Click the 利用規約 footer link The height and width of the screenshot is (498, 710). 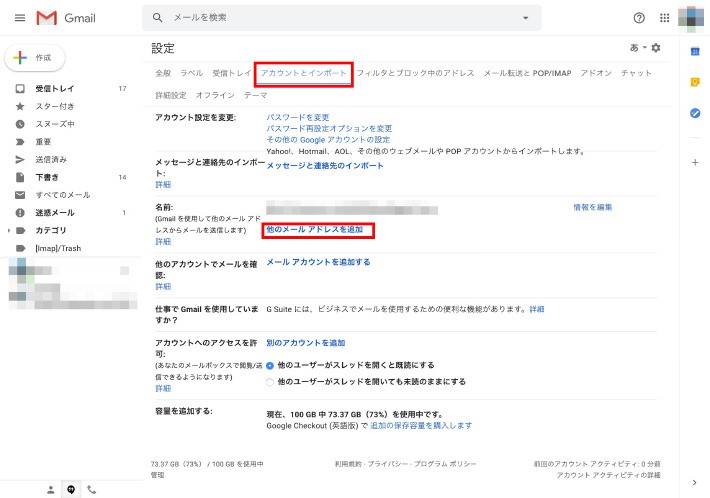[348, 464]
